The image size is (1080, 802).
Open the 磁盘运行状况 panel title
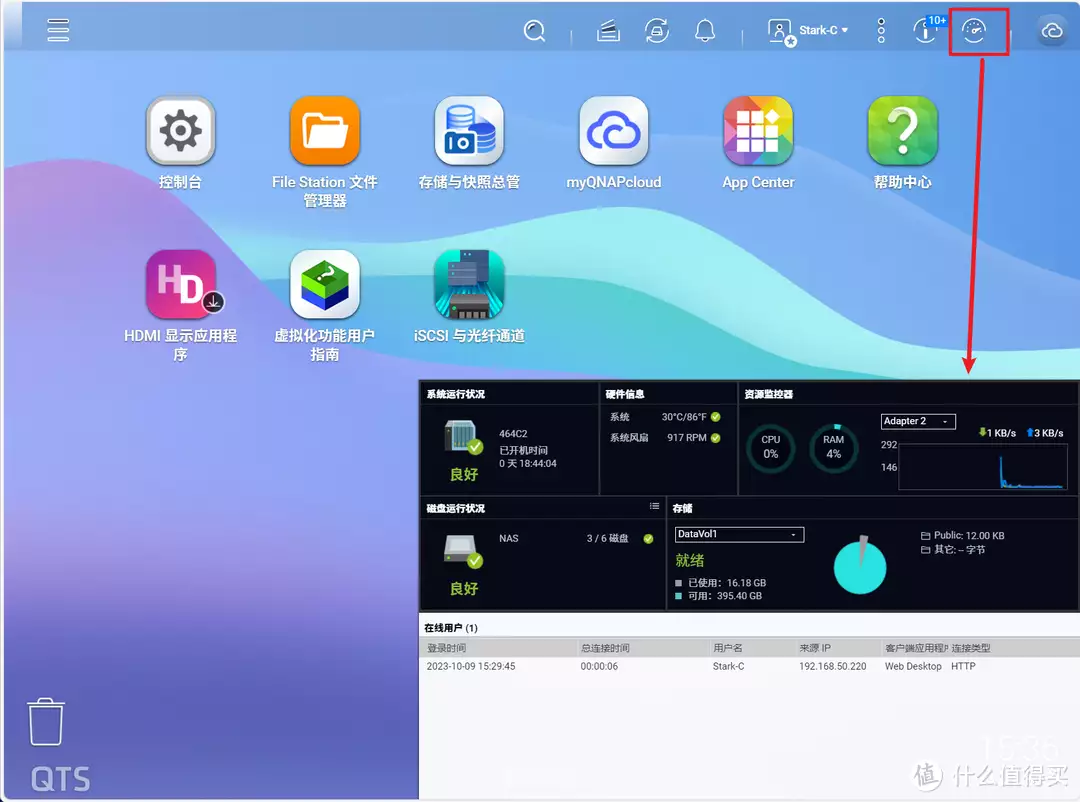[456, 508]
